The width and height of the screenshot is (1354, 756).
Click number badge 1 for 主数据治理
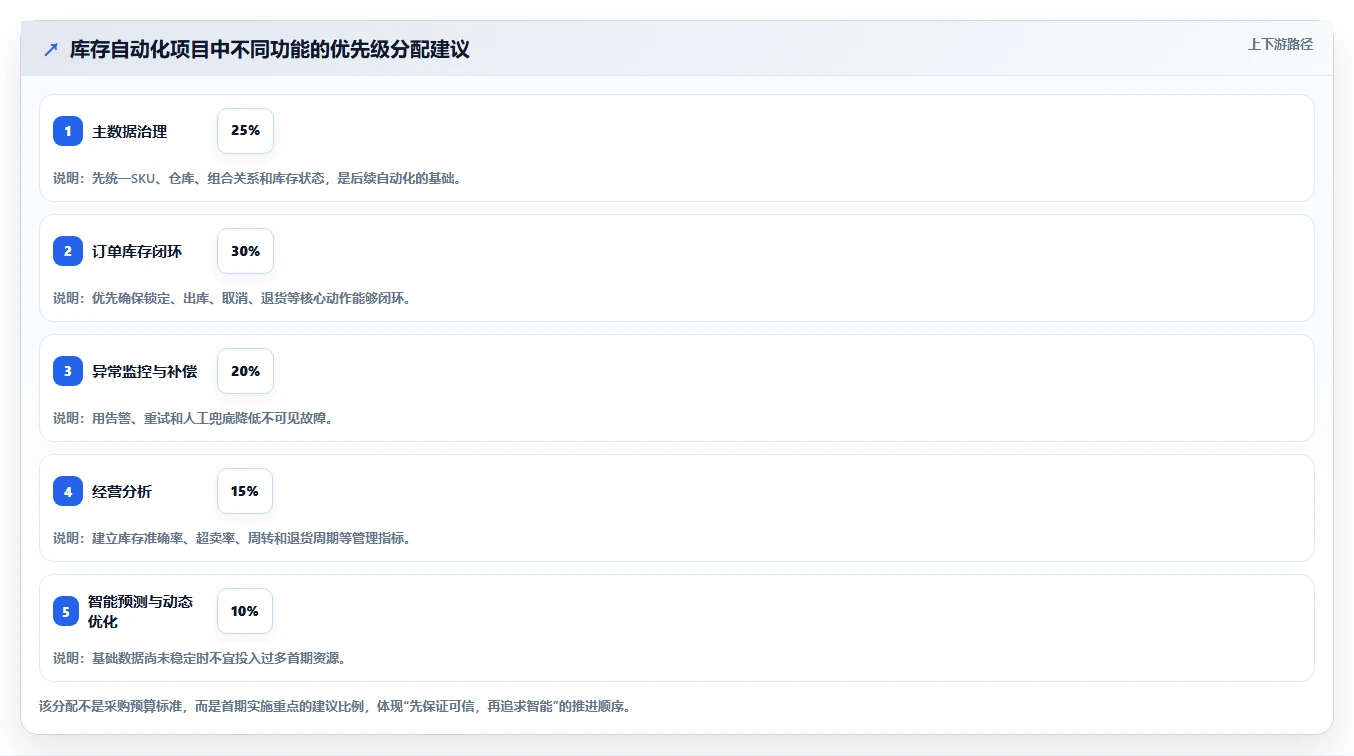click(68, 131)
